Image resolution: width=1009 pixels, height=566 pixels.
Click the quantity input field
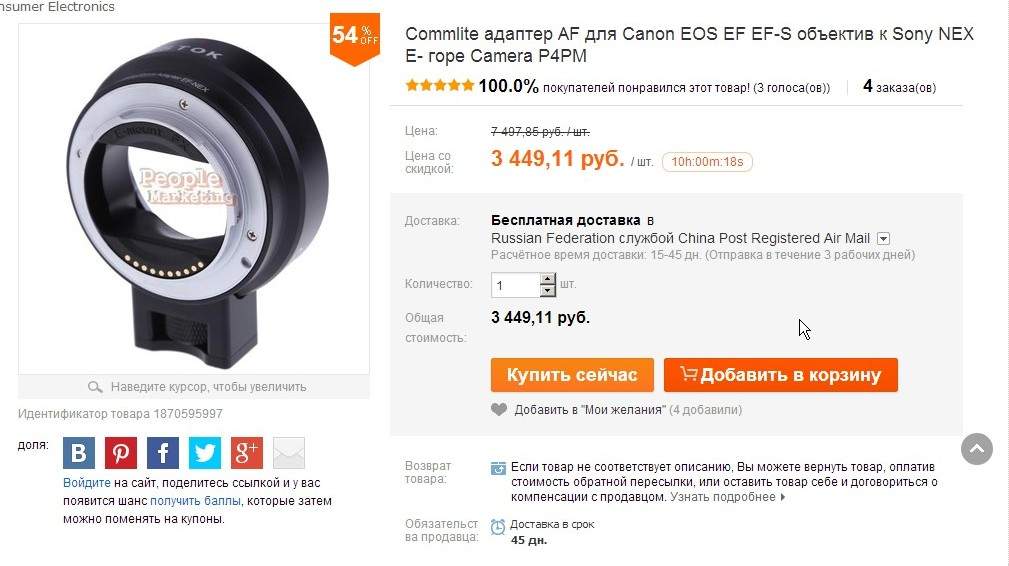point(516,285)
